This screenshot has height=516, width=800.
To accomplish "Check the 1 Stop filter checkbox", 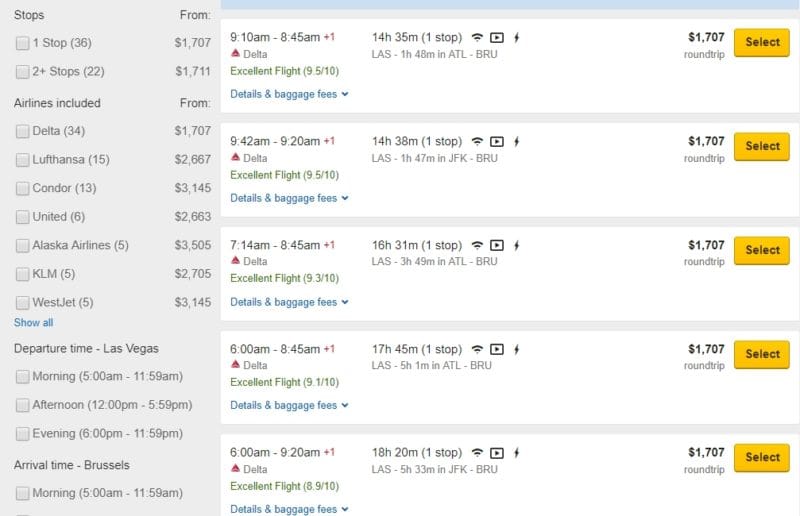I will click(23, 43).
